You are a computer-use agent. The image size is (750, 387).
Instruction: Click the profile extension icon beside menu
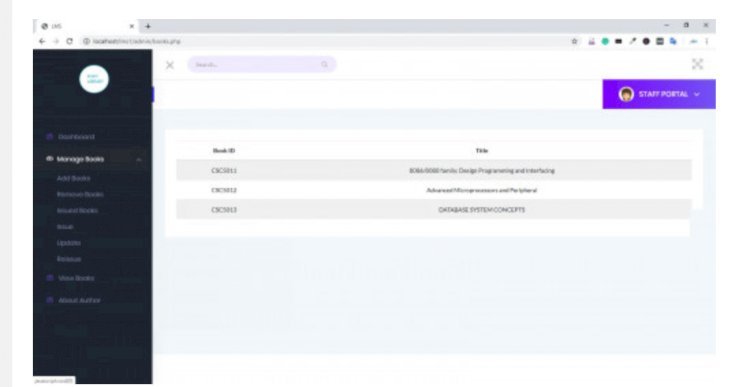(x=694, y=42)
